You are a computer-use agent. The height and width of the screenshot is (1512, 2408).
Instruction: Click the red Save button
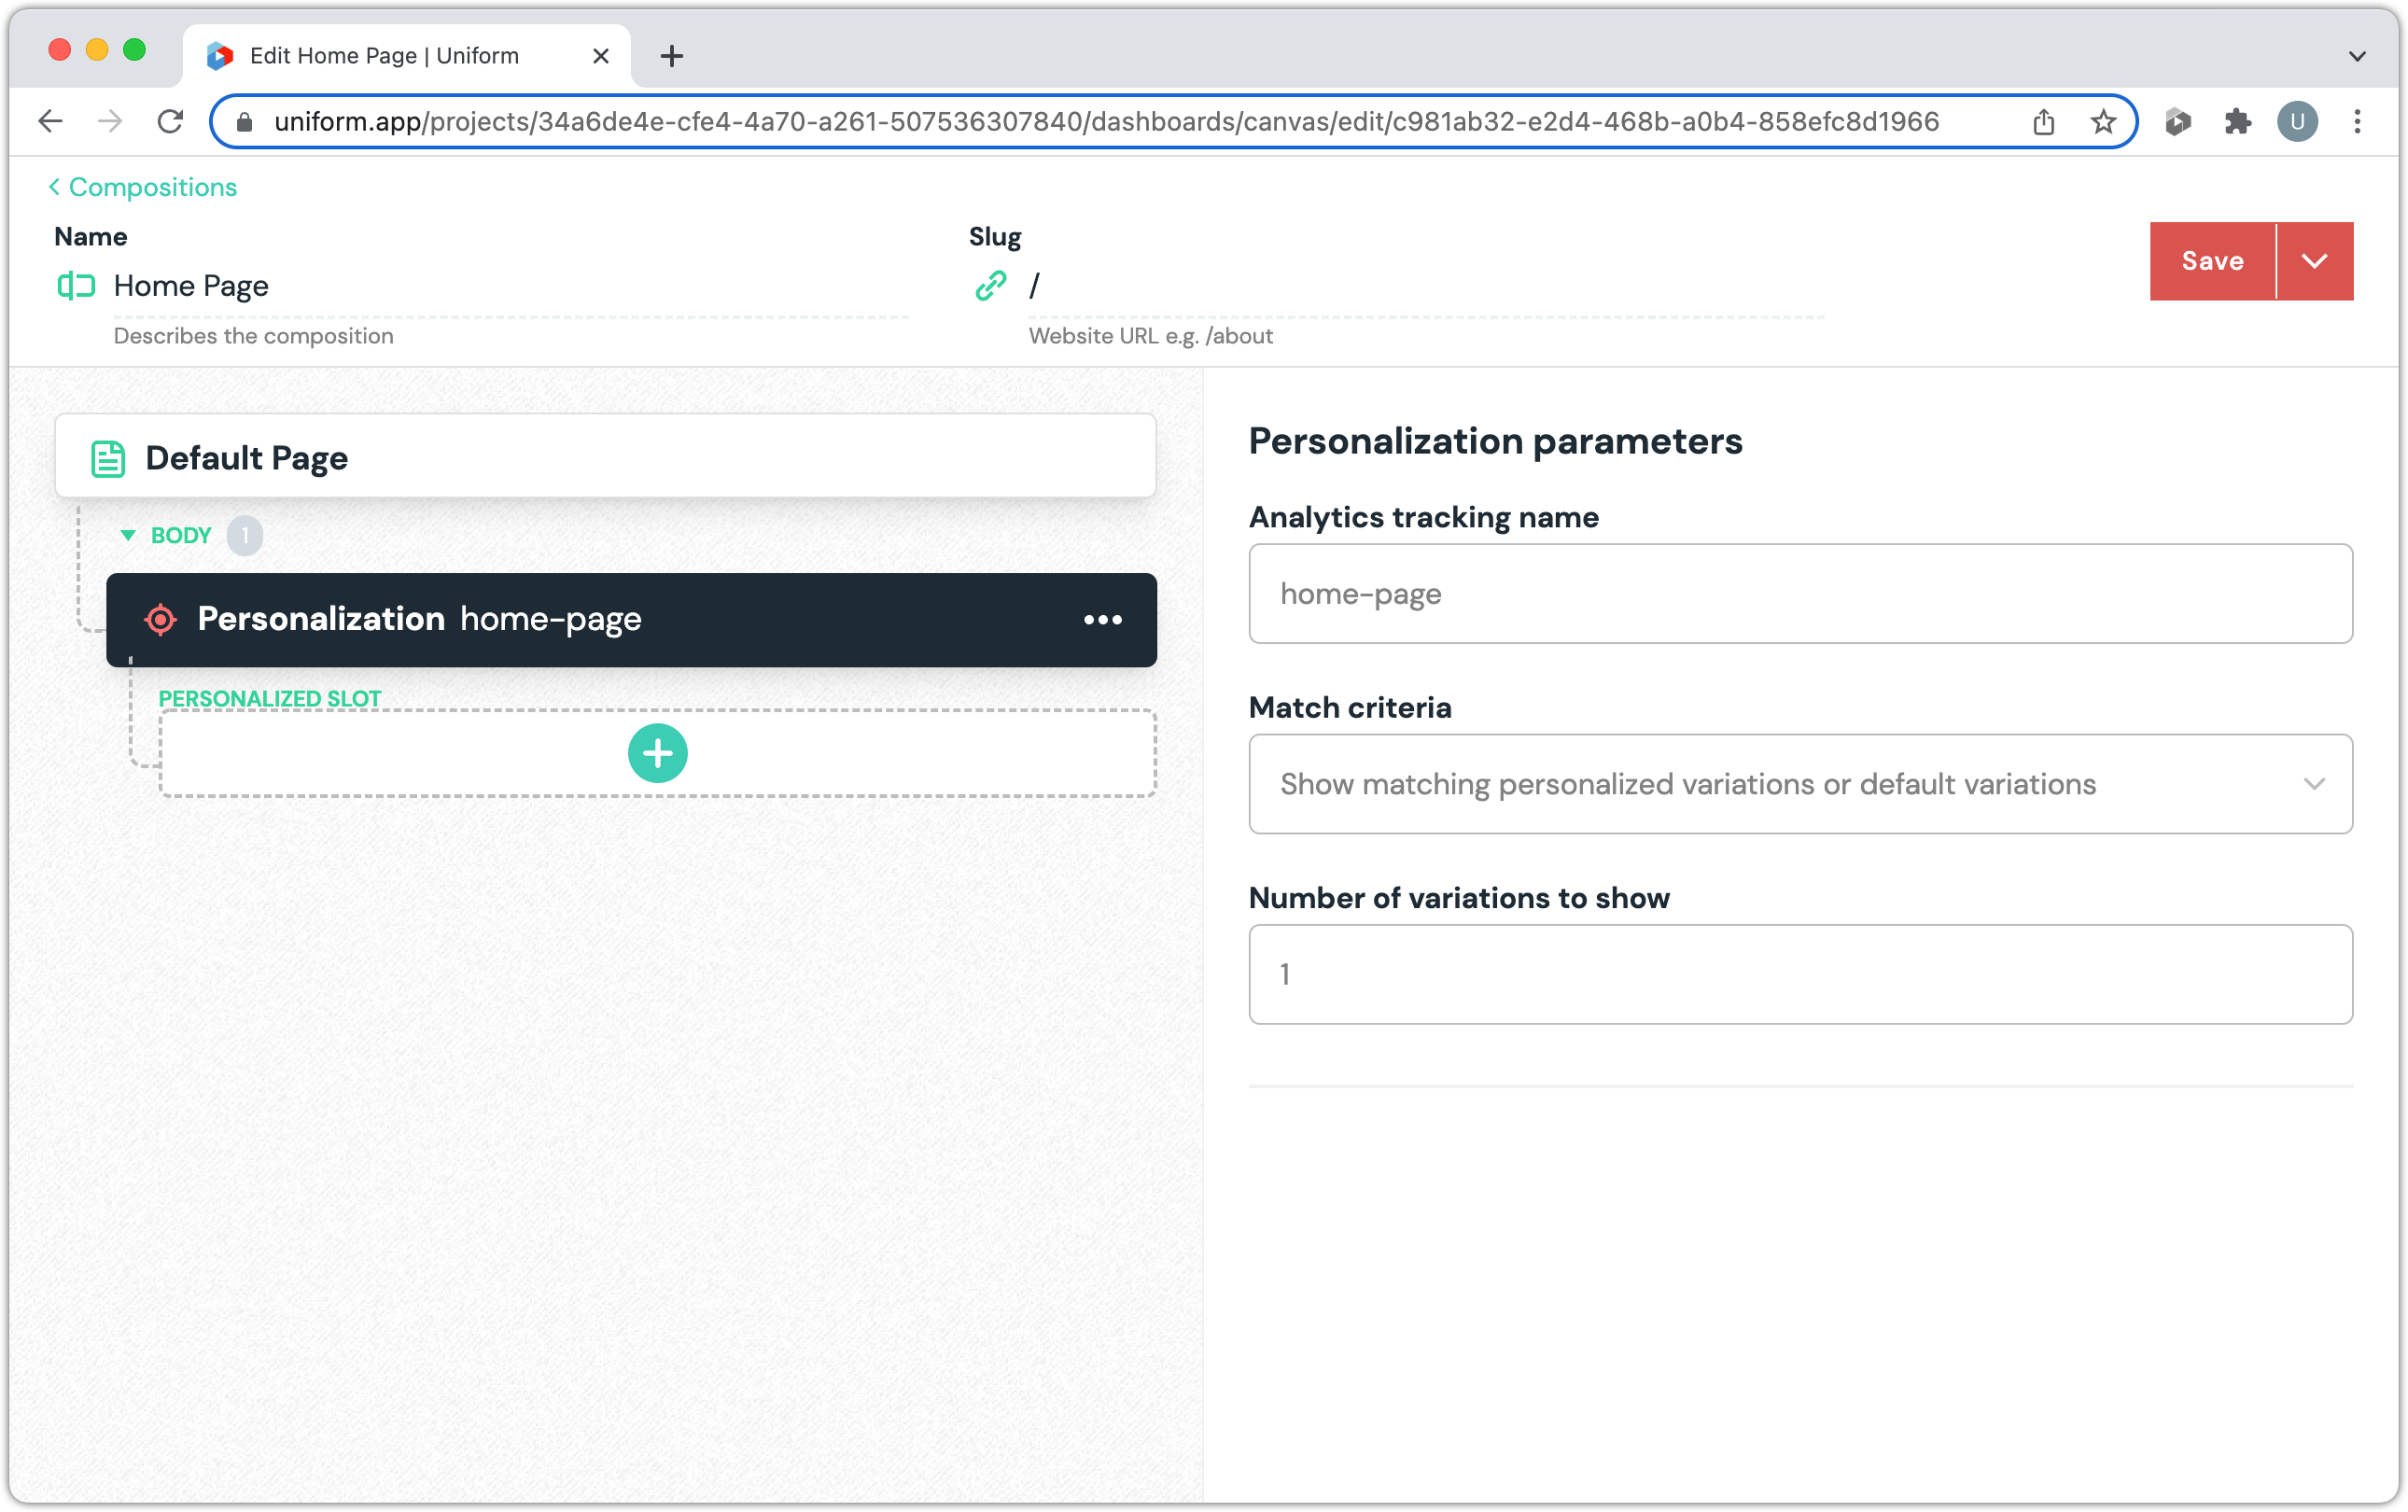pyautogui.click(x=2211, y=261)
